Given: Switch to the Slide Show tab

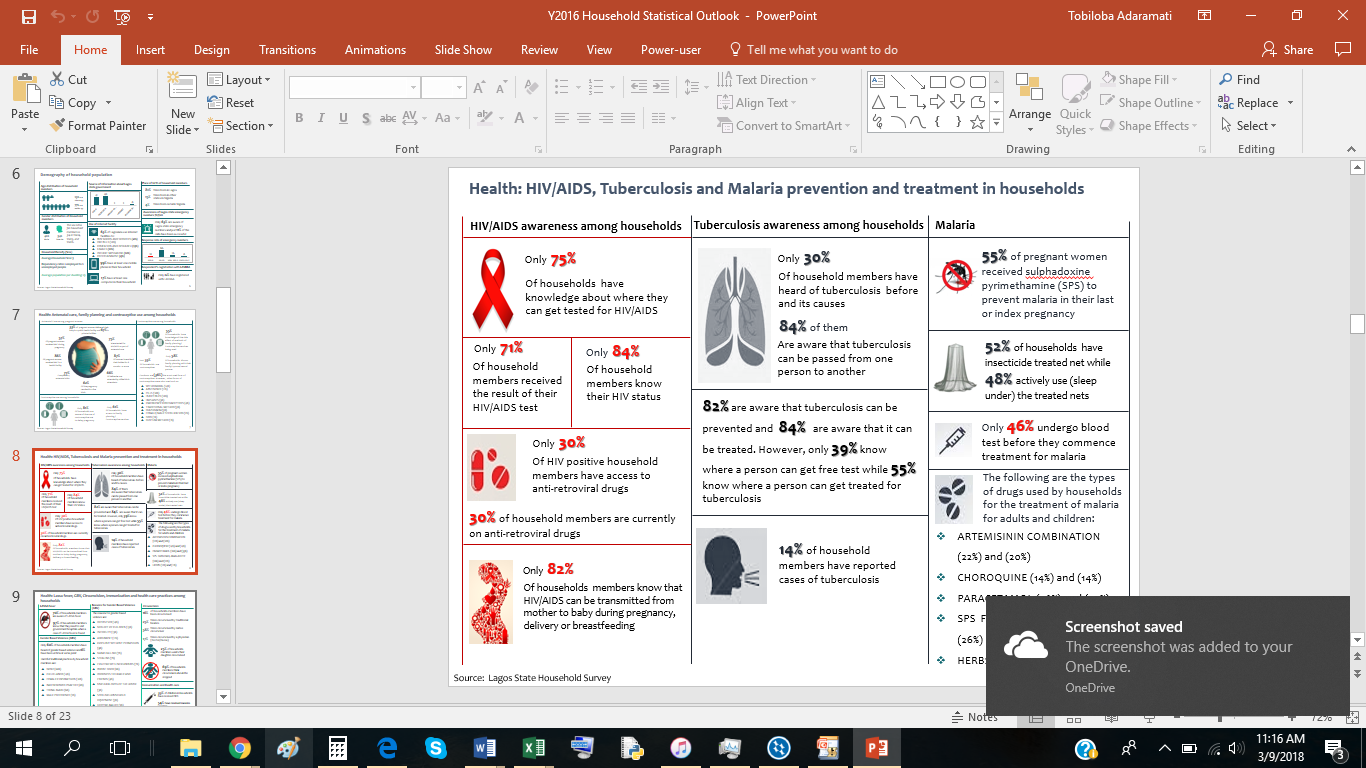Looking at the screenshot, I should click(463, 50).
